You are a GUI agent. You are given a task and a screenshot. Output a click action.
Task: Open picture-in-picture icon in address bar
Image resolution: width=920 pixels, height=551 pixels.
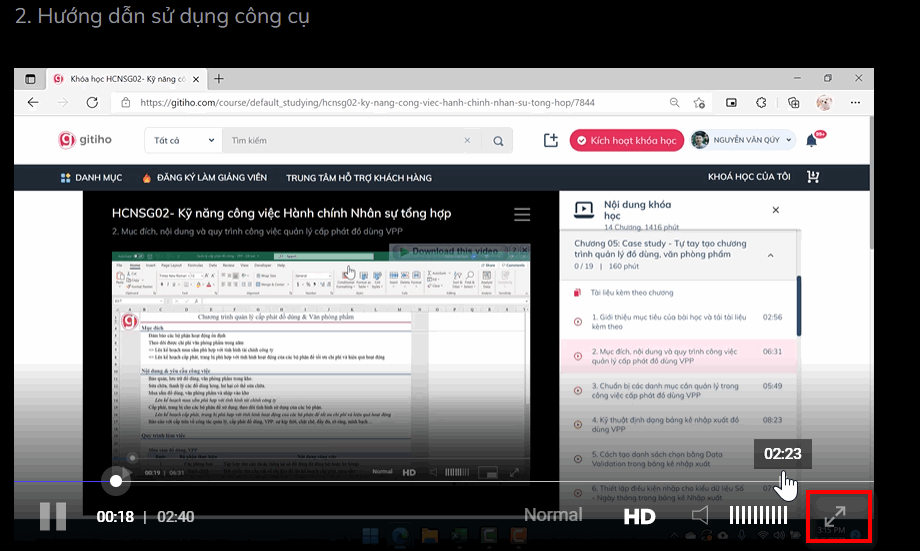pyautogui.click(x=731, y=103)
